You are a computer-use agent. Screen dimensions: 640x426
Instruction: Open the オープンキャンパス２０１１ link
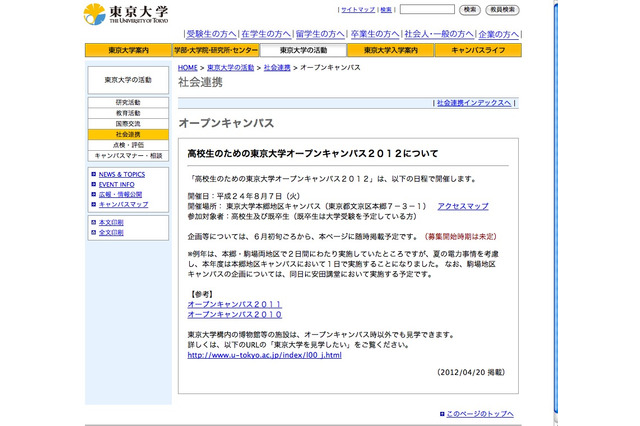235,304
